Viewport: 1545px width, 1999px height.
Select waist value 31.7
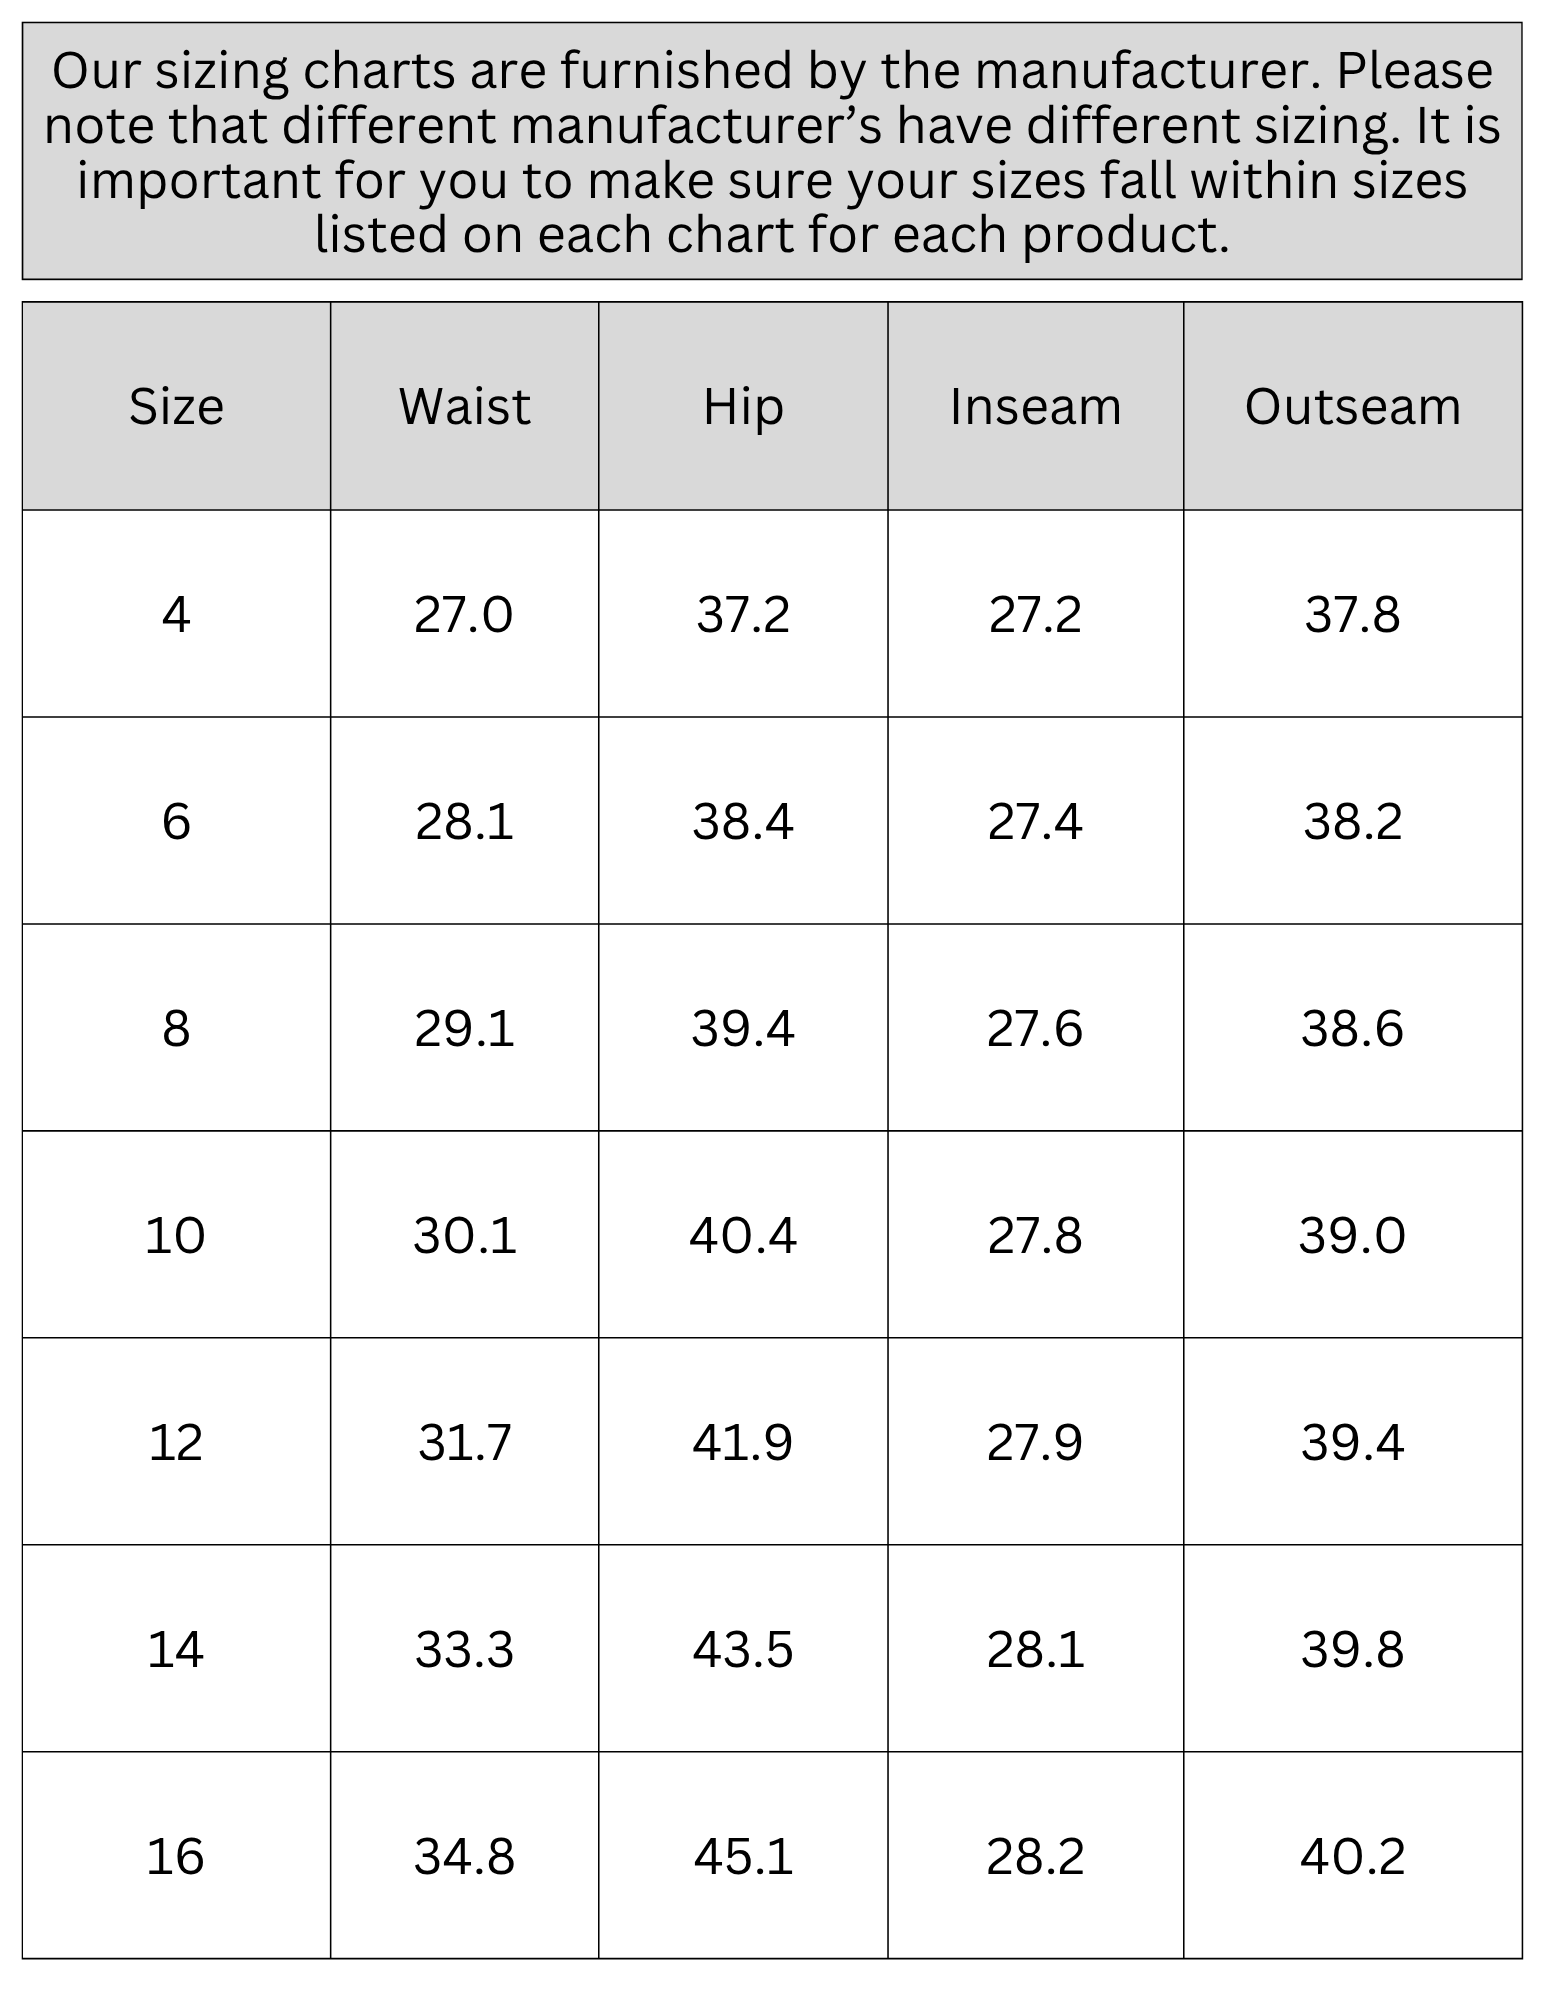tap(465, 1443)
